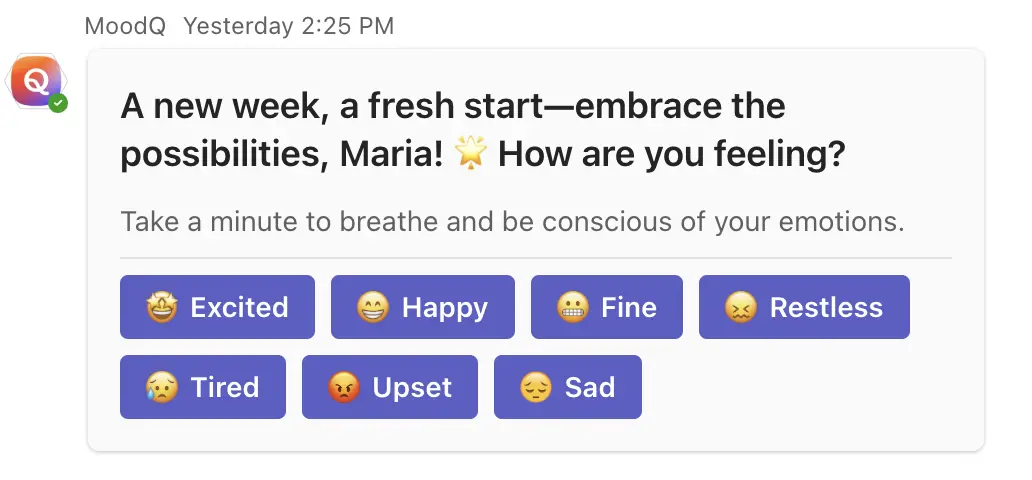Viewport: 1032px width, 480px height.
Task: Click the green checkmark badge on the avatar
Action: 59,103
